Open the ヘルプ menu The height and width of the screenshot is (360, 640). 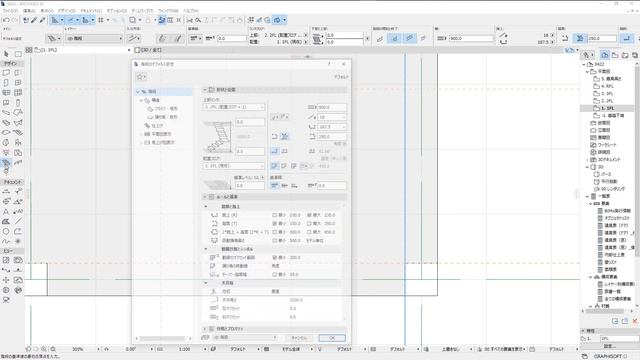point(191,11)
